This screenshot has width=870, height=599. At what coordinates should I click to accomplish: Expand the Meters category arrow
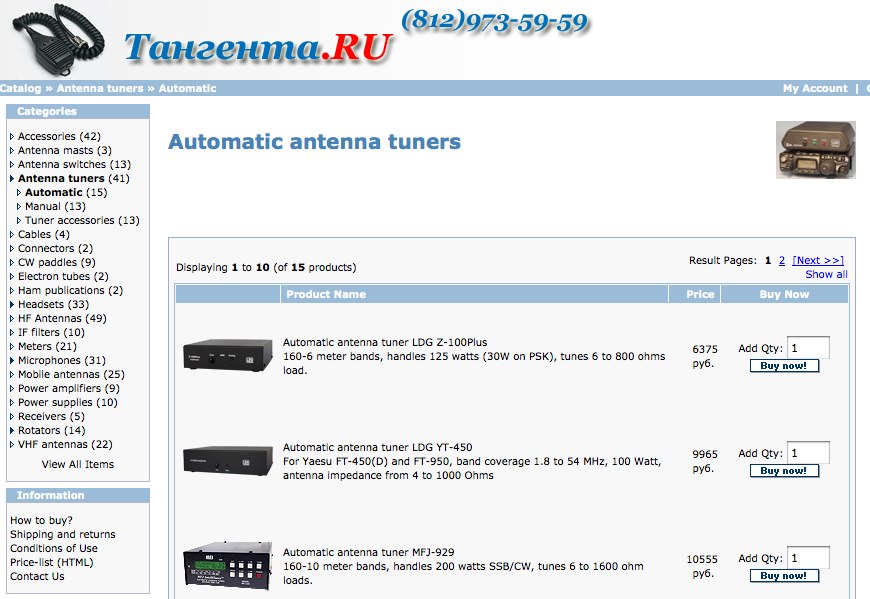pyautogui.click(x=12, y=347)
